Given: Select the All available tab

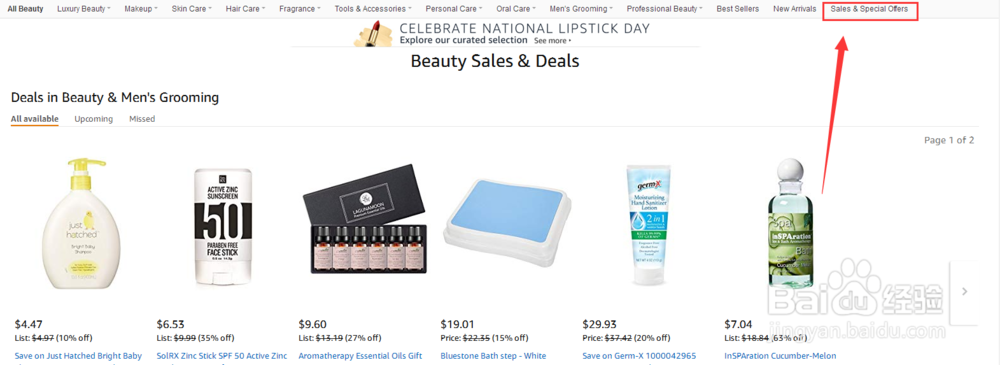Looking at the screenshot, I should coord(35,119).
